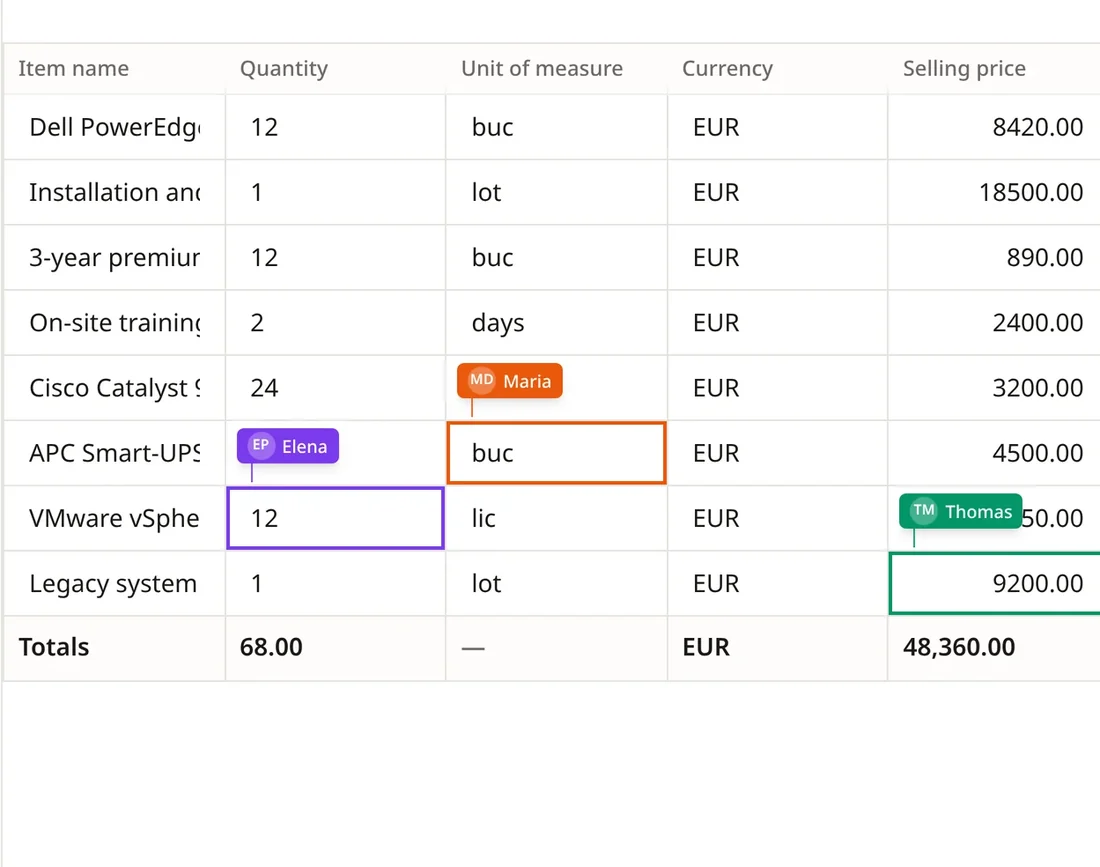Select the 8420.00 selling price cell

(994, 127)
